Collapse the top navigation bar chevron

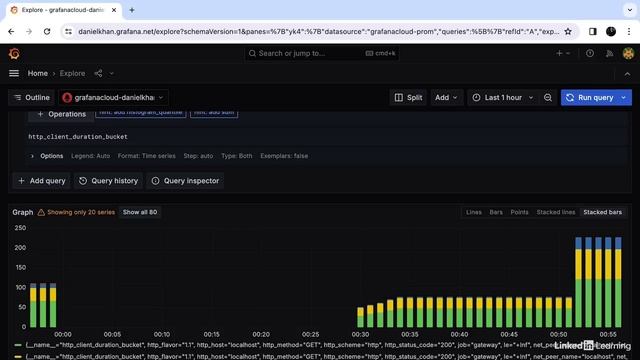click(627, 74)
